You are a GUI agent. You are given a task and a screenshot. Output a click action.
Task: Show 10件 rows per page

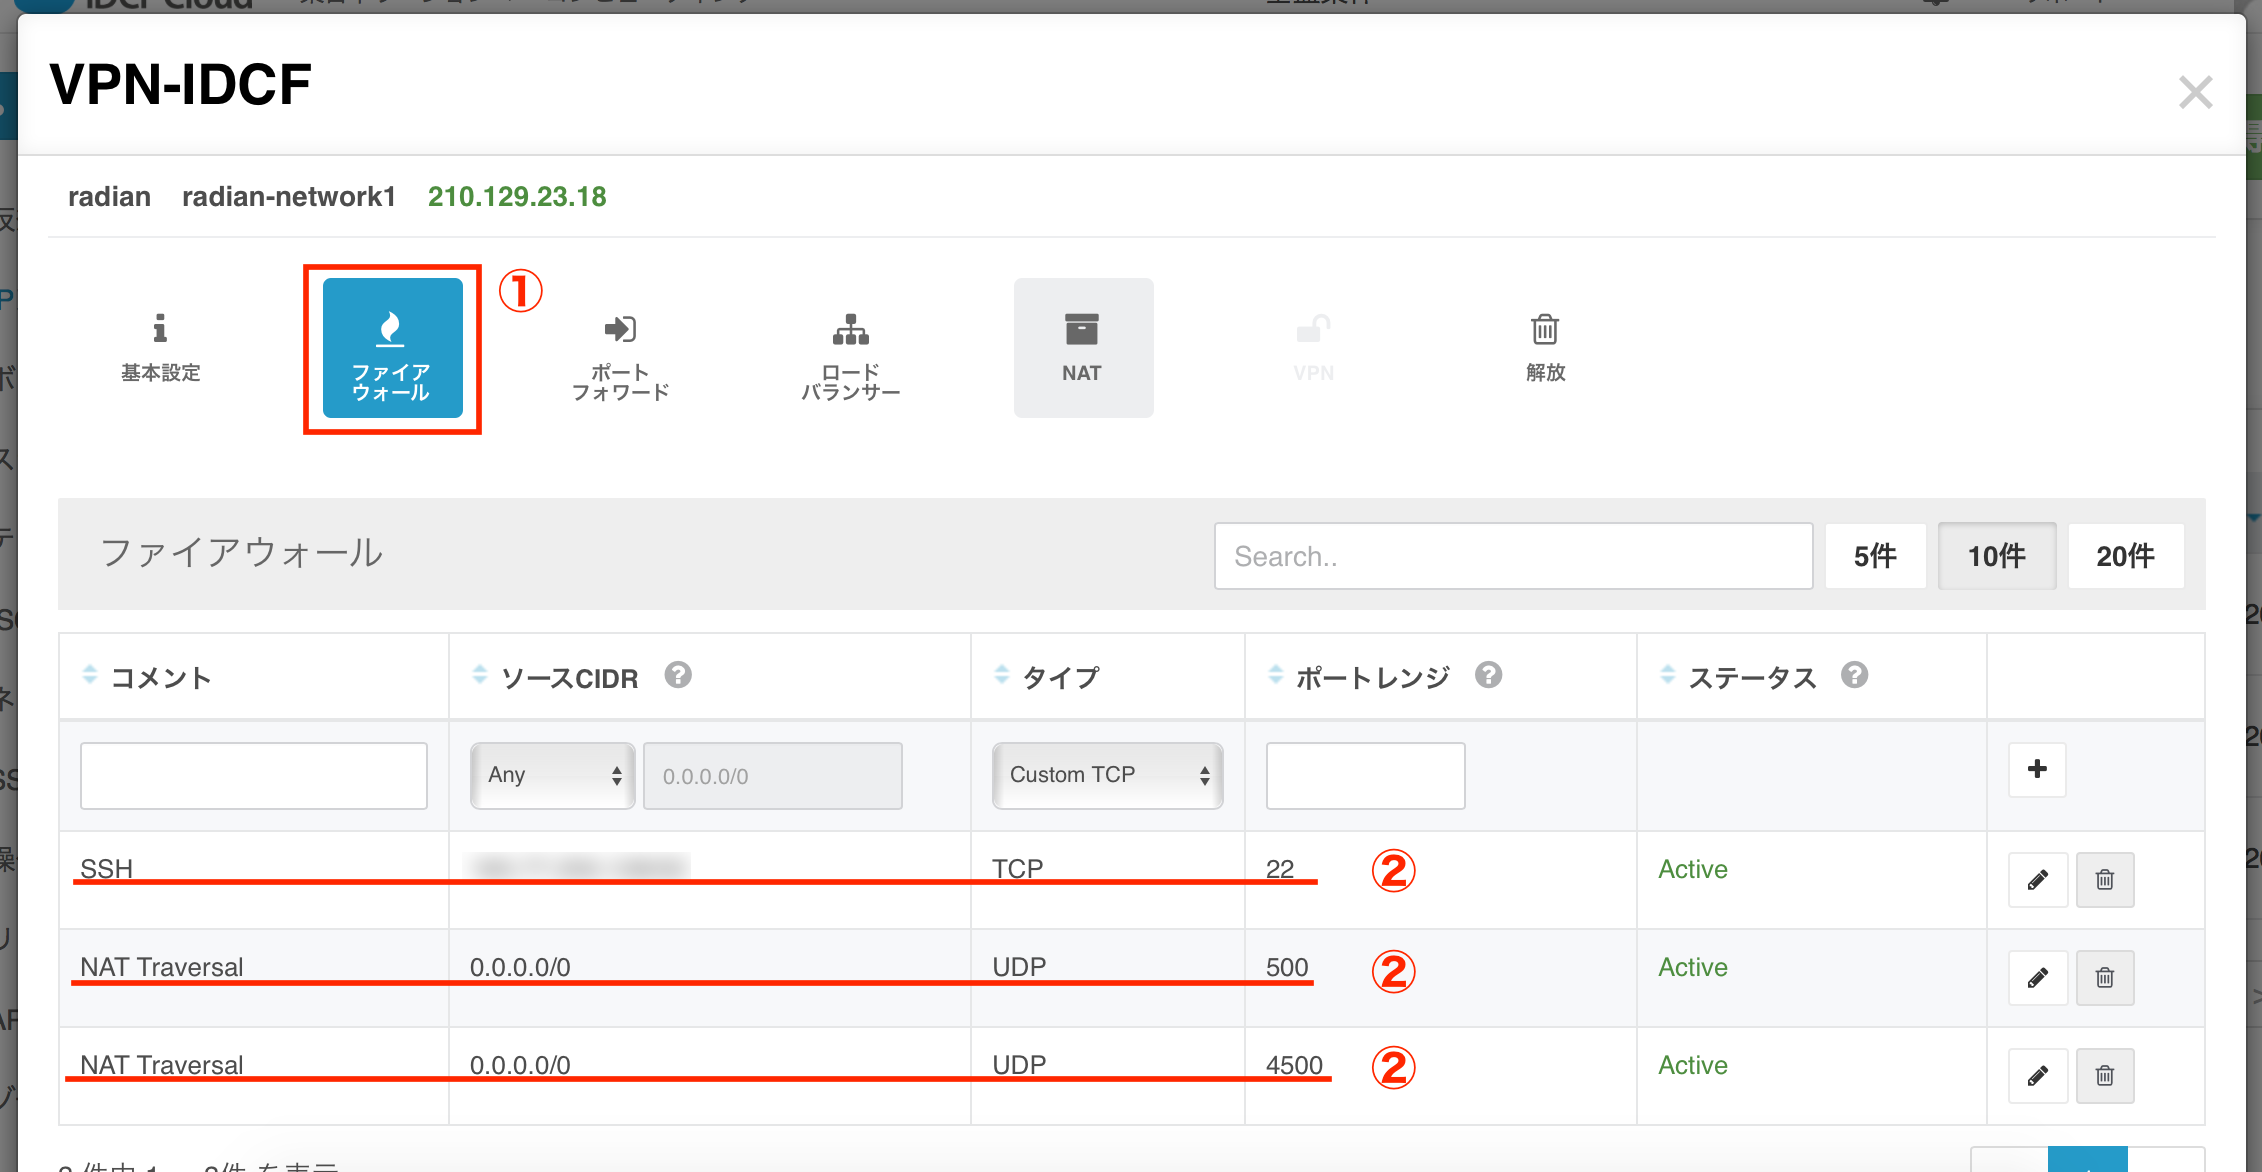pos(1996,556)
